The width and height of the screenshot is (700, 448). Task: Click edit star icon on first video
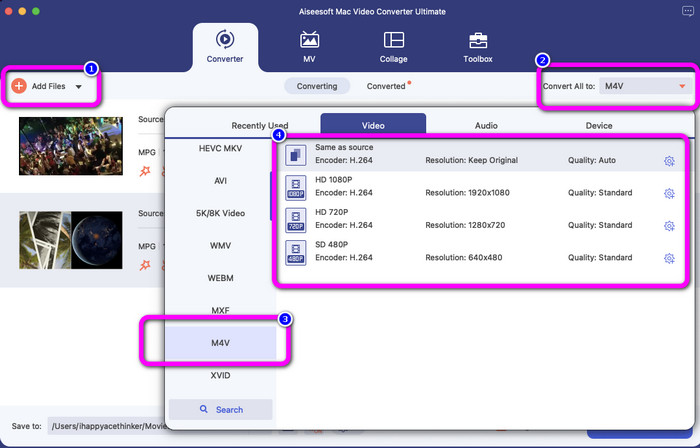[145, 171]
